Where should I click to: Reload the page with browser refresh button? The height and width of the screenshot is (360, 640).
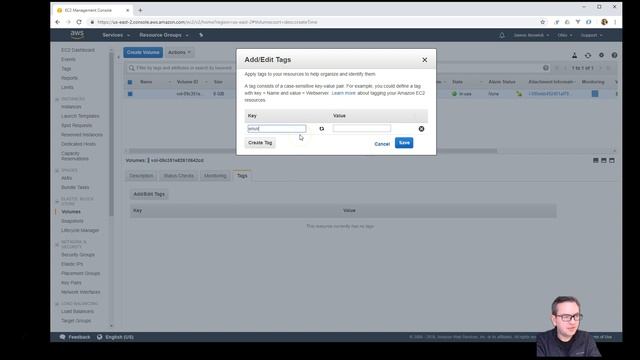coord(79,22)
